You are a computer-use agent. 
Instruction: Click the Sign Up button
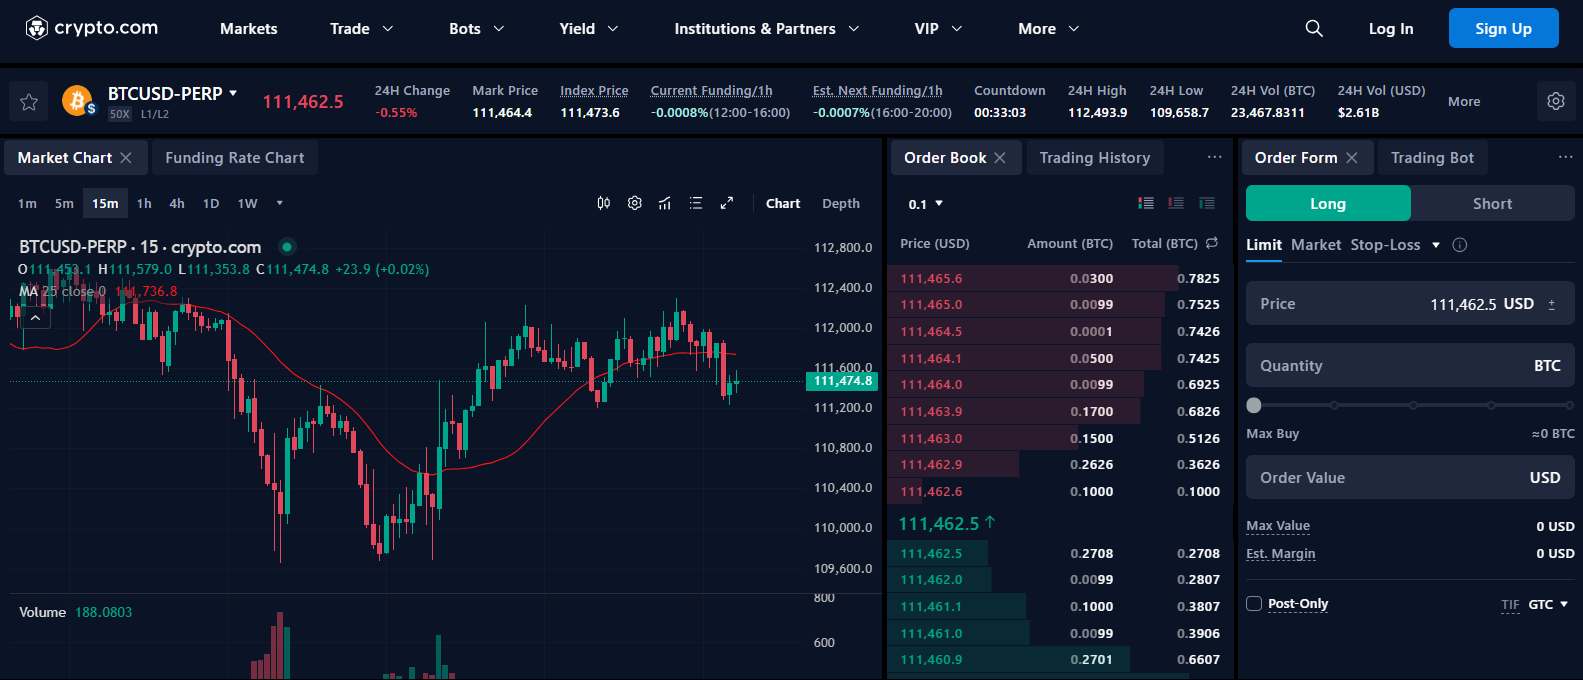pyautogui.click(x=1502, y=29)
